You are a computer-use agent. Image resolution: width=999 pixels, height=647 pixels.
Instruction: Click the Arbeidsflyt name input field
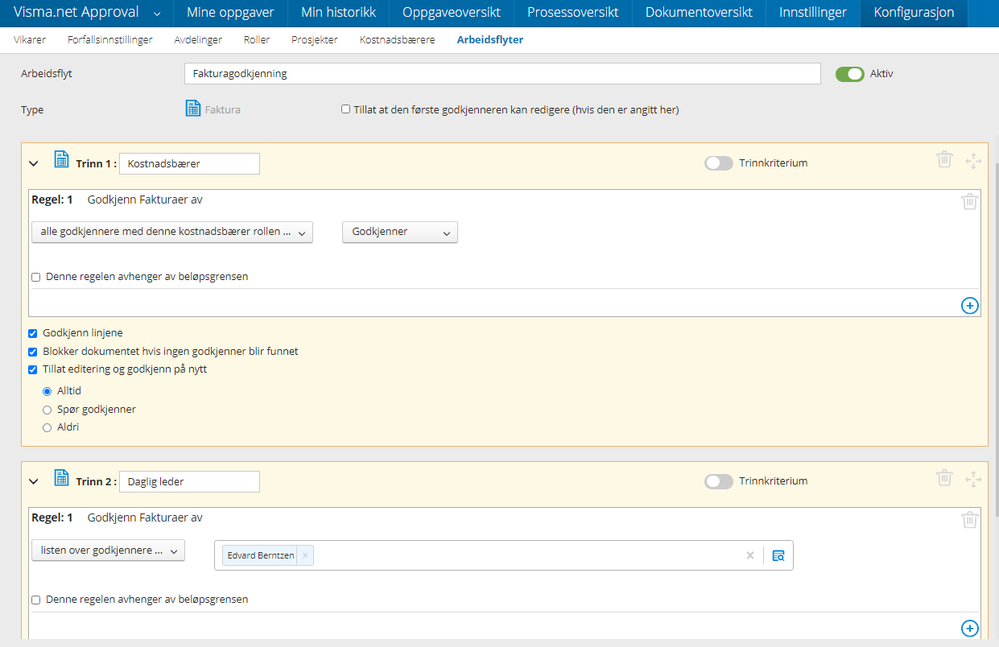(x=502, y=74)
